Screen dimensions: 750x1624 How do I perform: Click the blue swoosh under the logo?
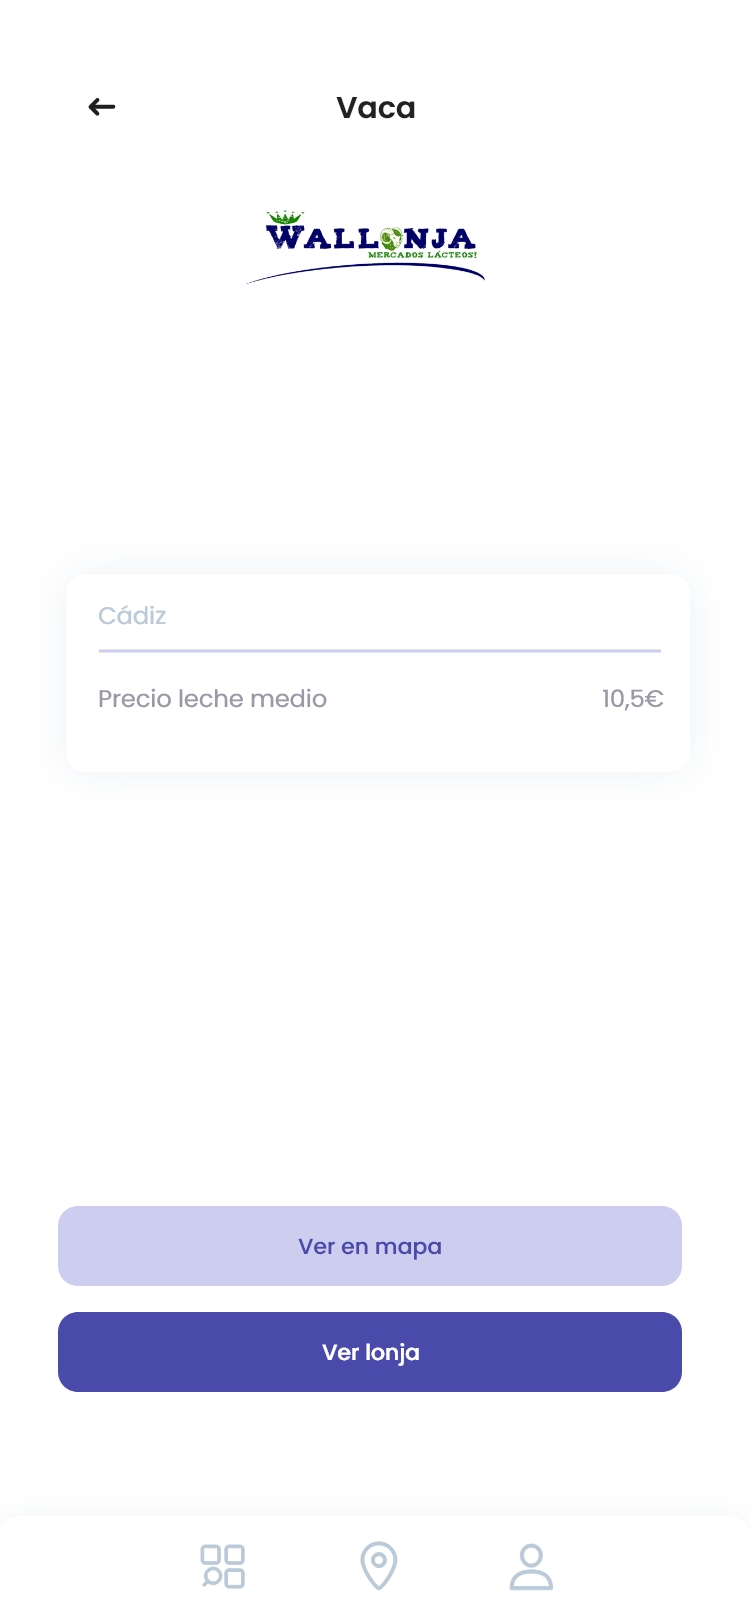point(365,270)
